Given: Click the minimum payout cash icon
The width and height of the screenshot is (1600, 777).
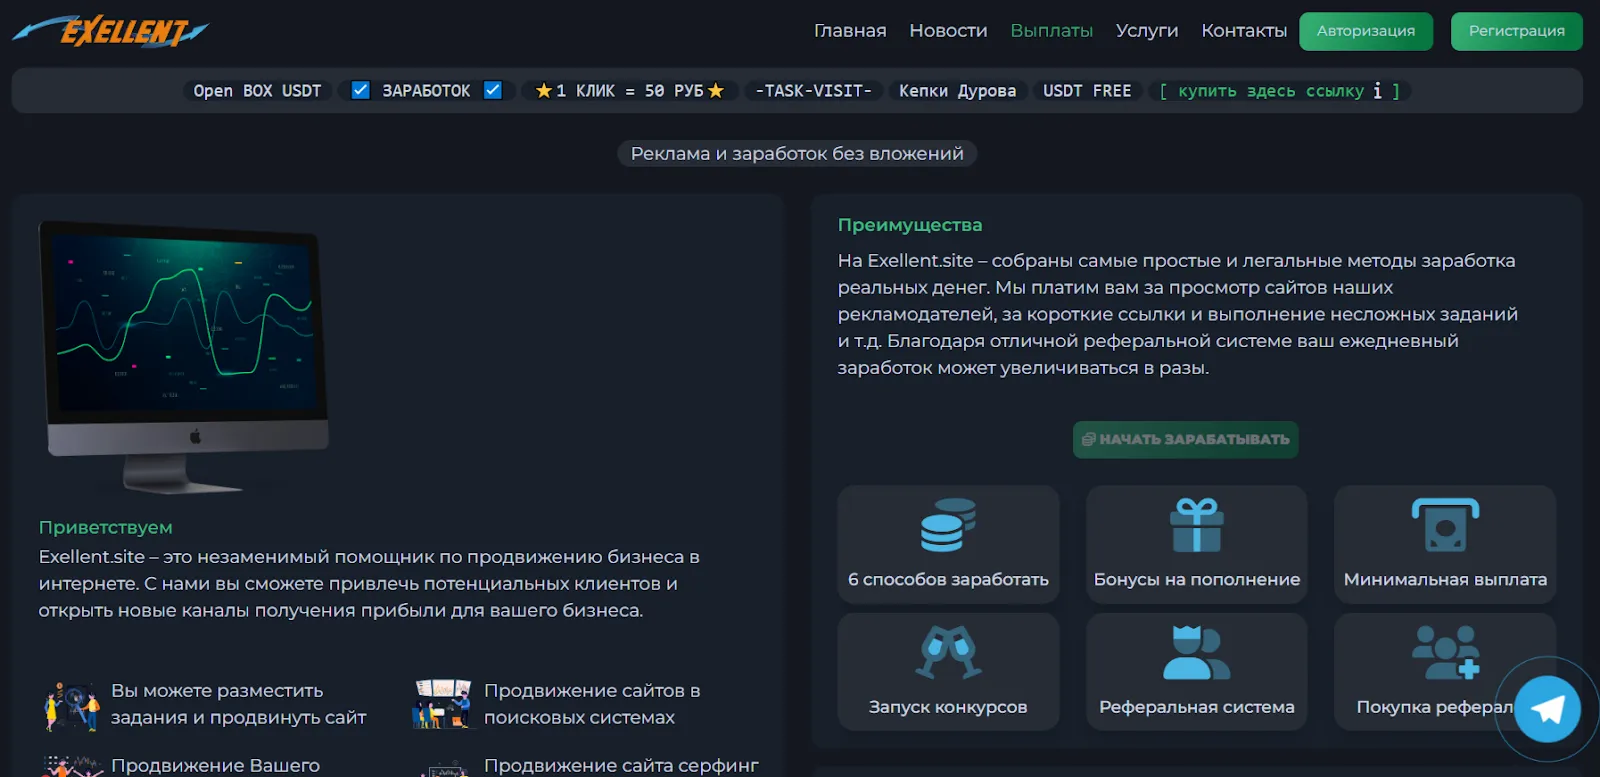Looking at the screenshot, I should coord(1445,526).
